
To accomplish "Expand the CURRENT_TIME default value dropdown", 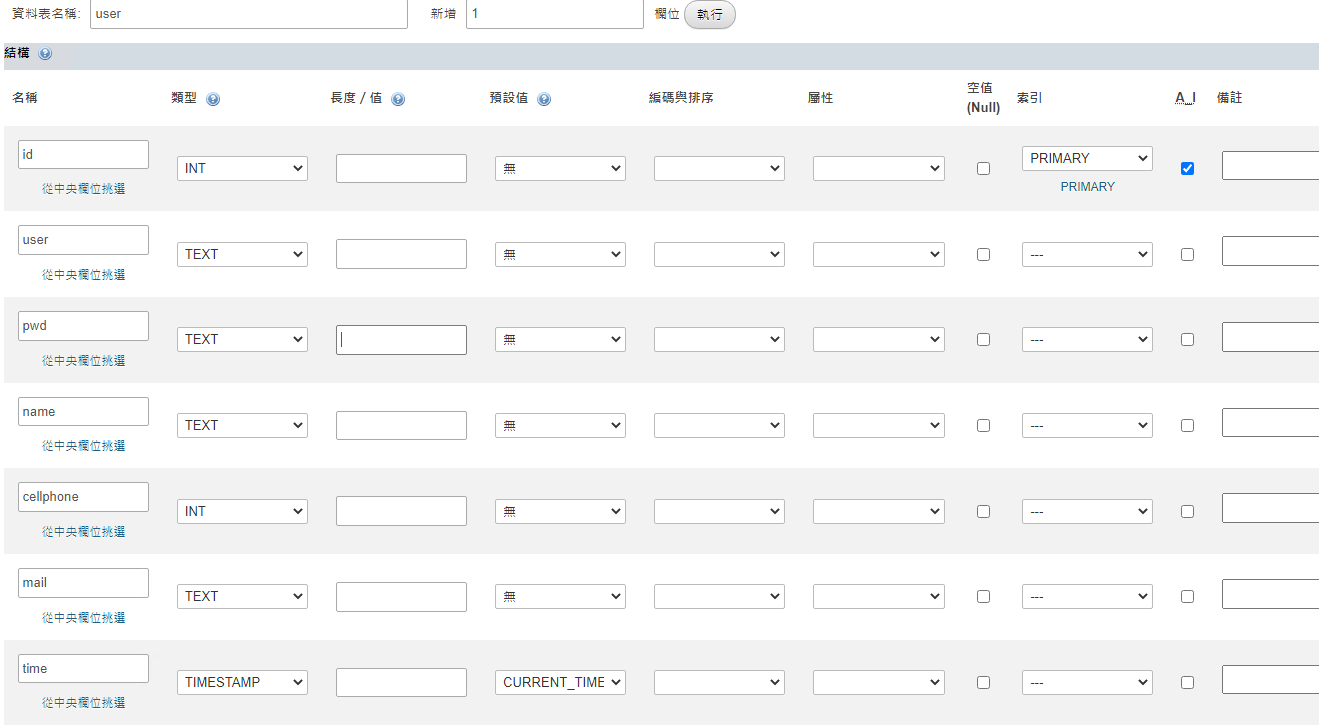I will point(560,682).
